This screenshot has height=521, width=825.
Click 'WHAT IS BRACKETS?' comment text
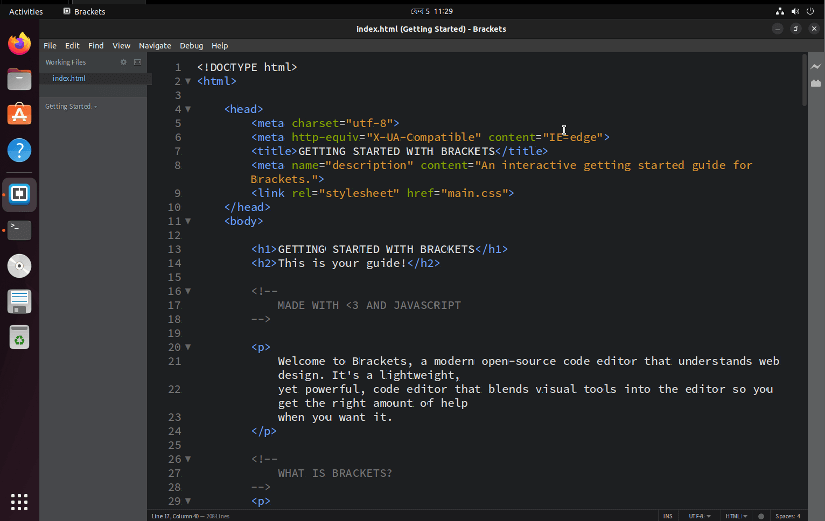335,473
